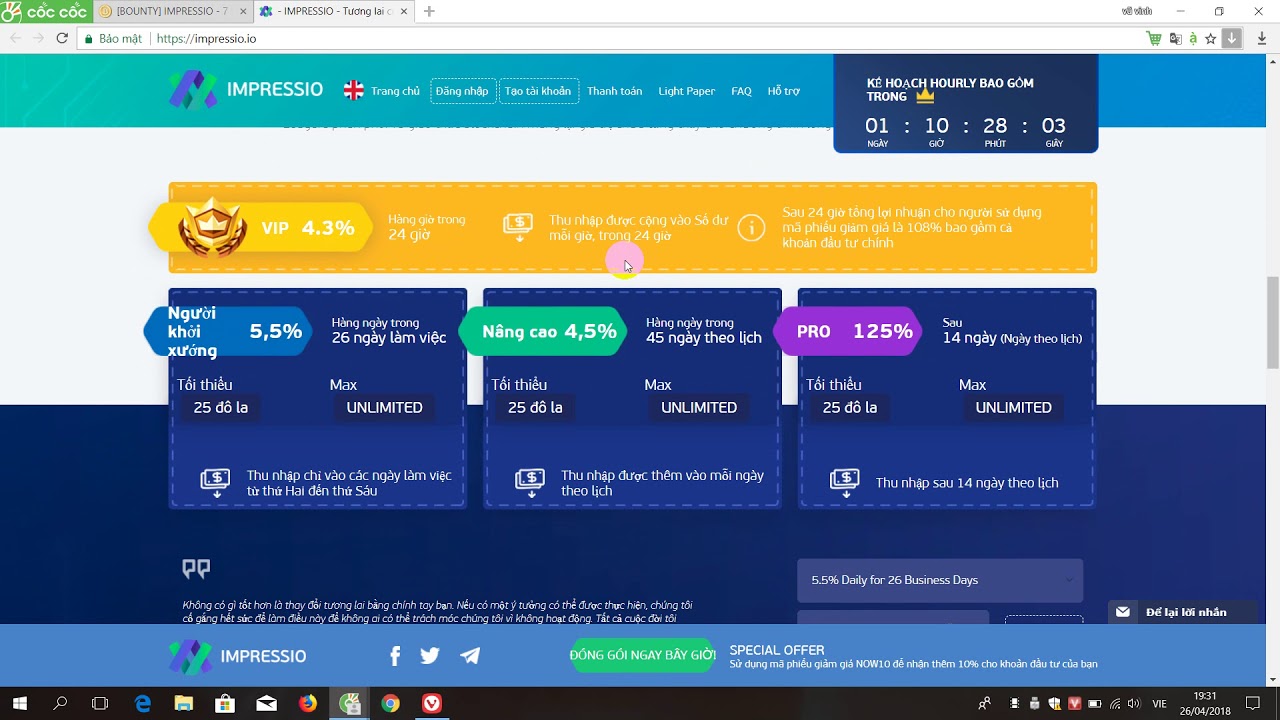
Task: Open FAQ menu item
Action: click(x=741, y=91)
